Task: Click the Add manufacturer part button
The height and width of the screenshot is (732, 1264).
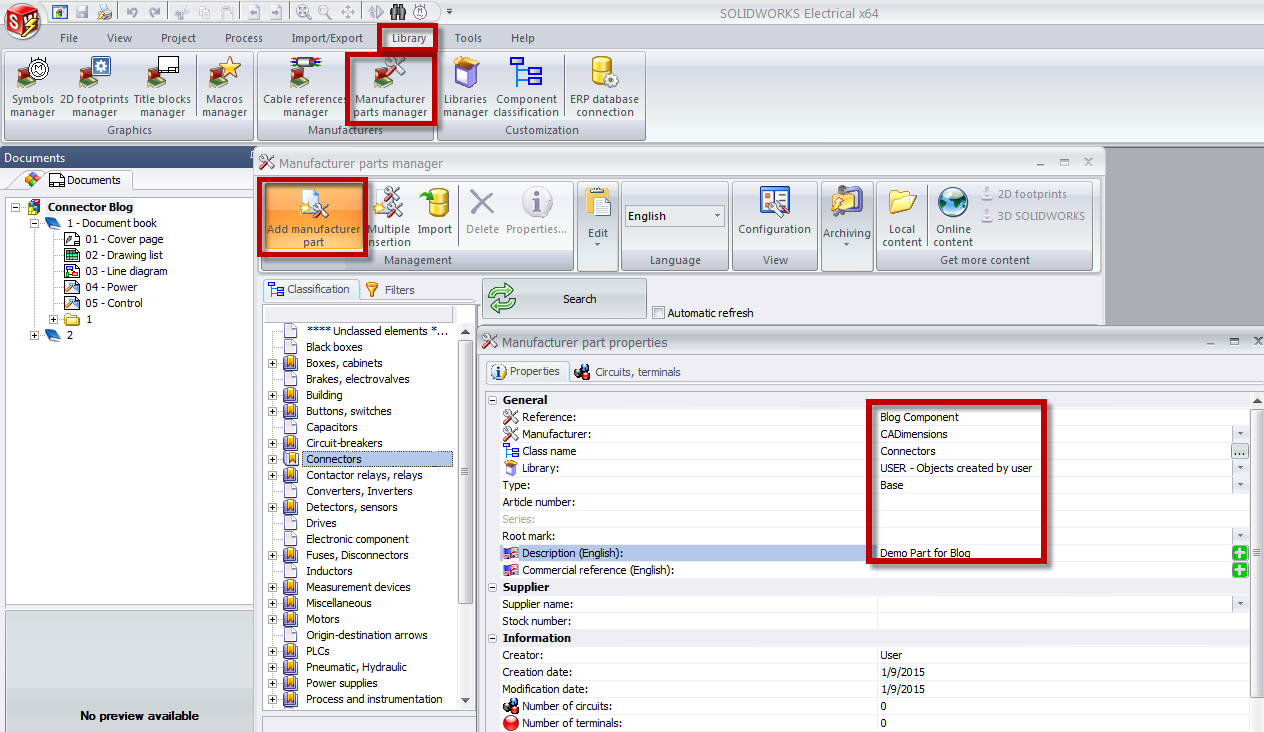Action: 314,217
